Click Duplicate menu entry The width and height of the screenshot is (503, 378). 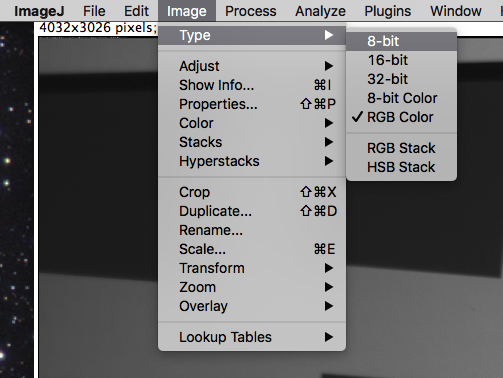click(x=252, y=211)
